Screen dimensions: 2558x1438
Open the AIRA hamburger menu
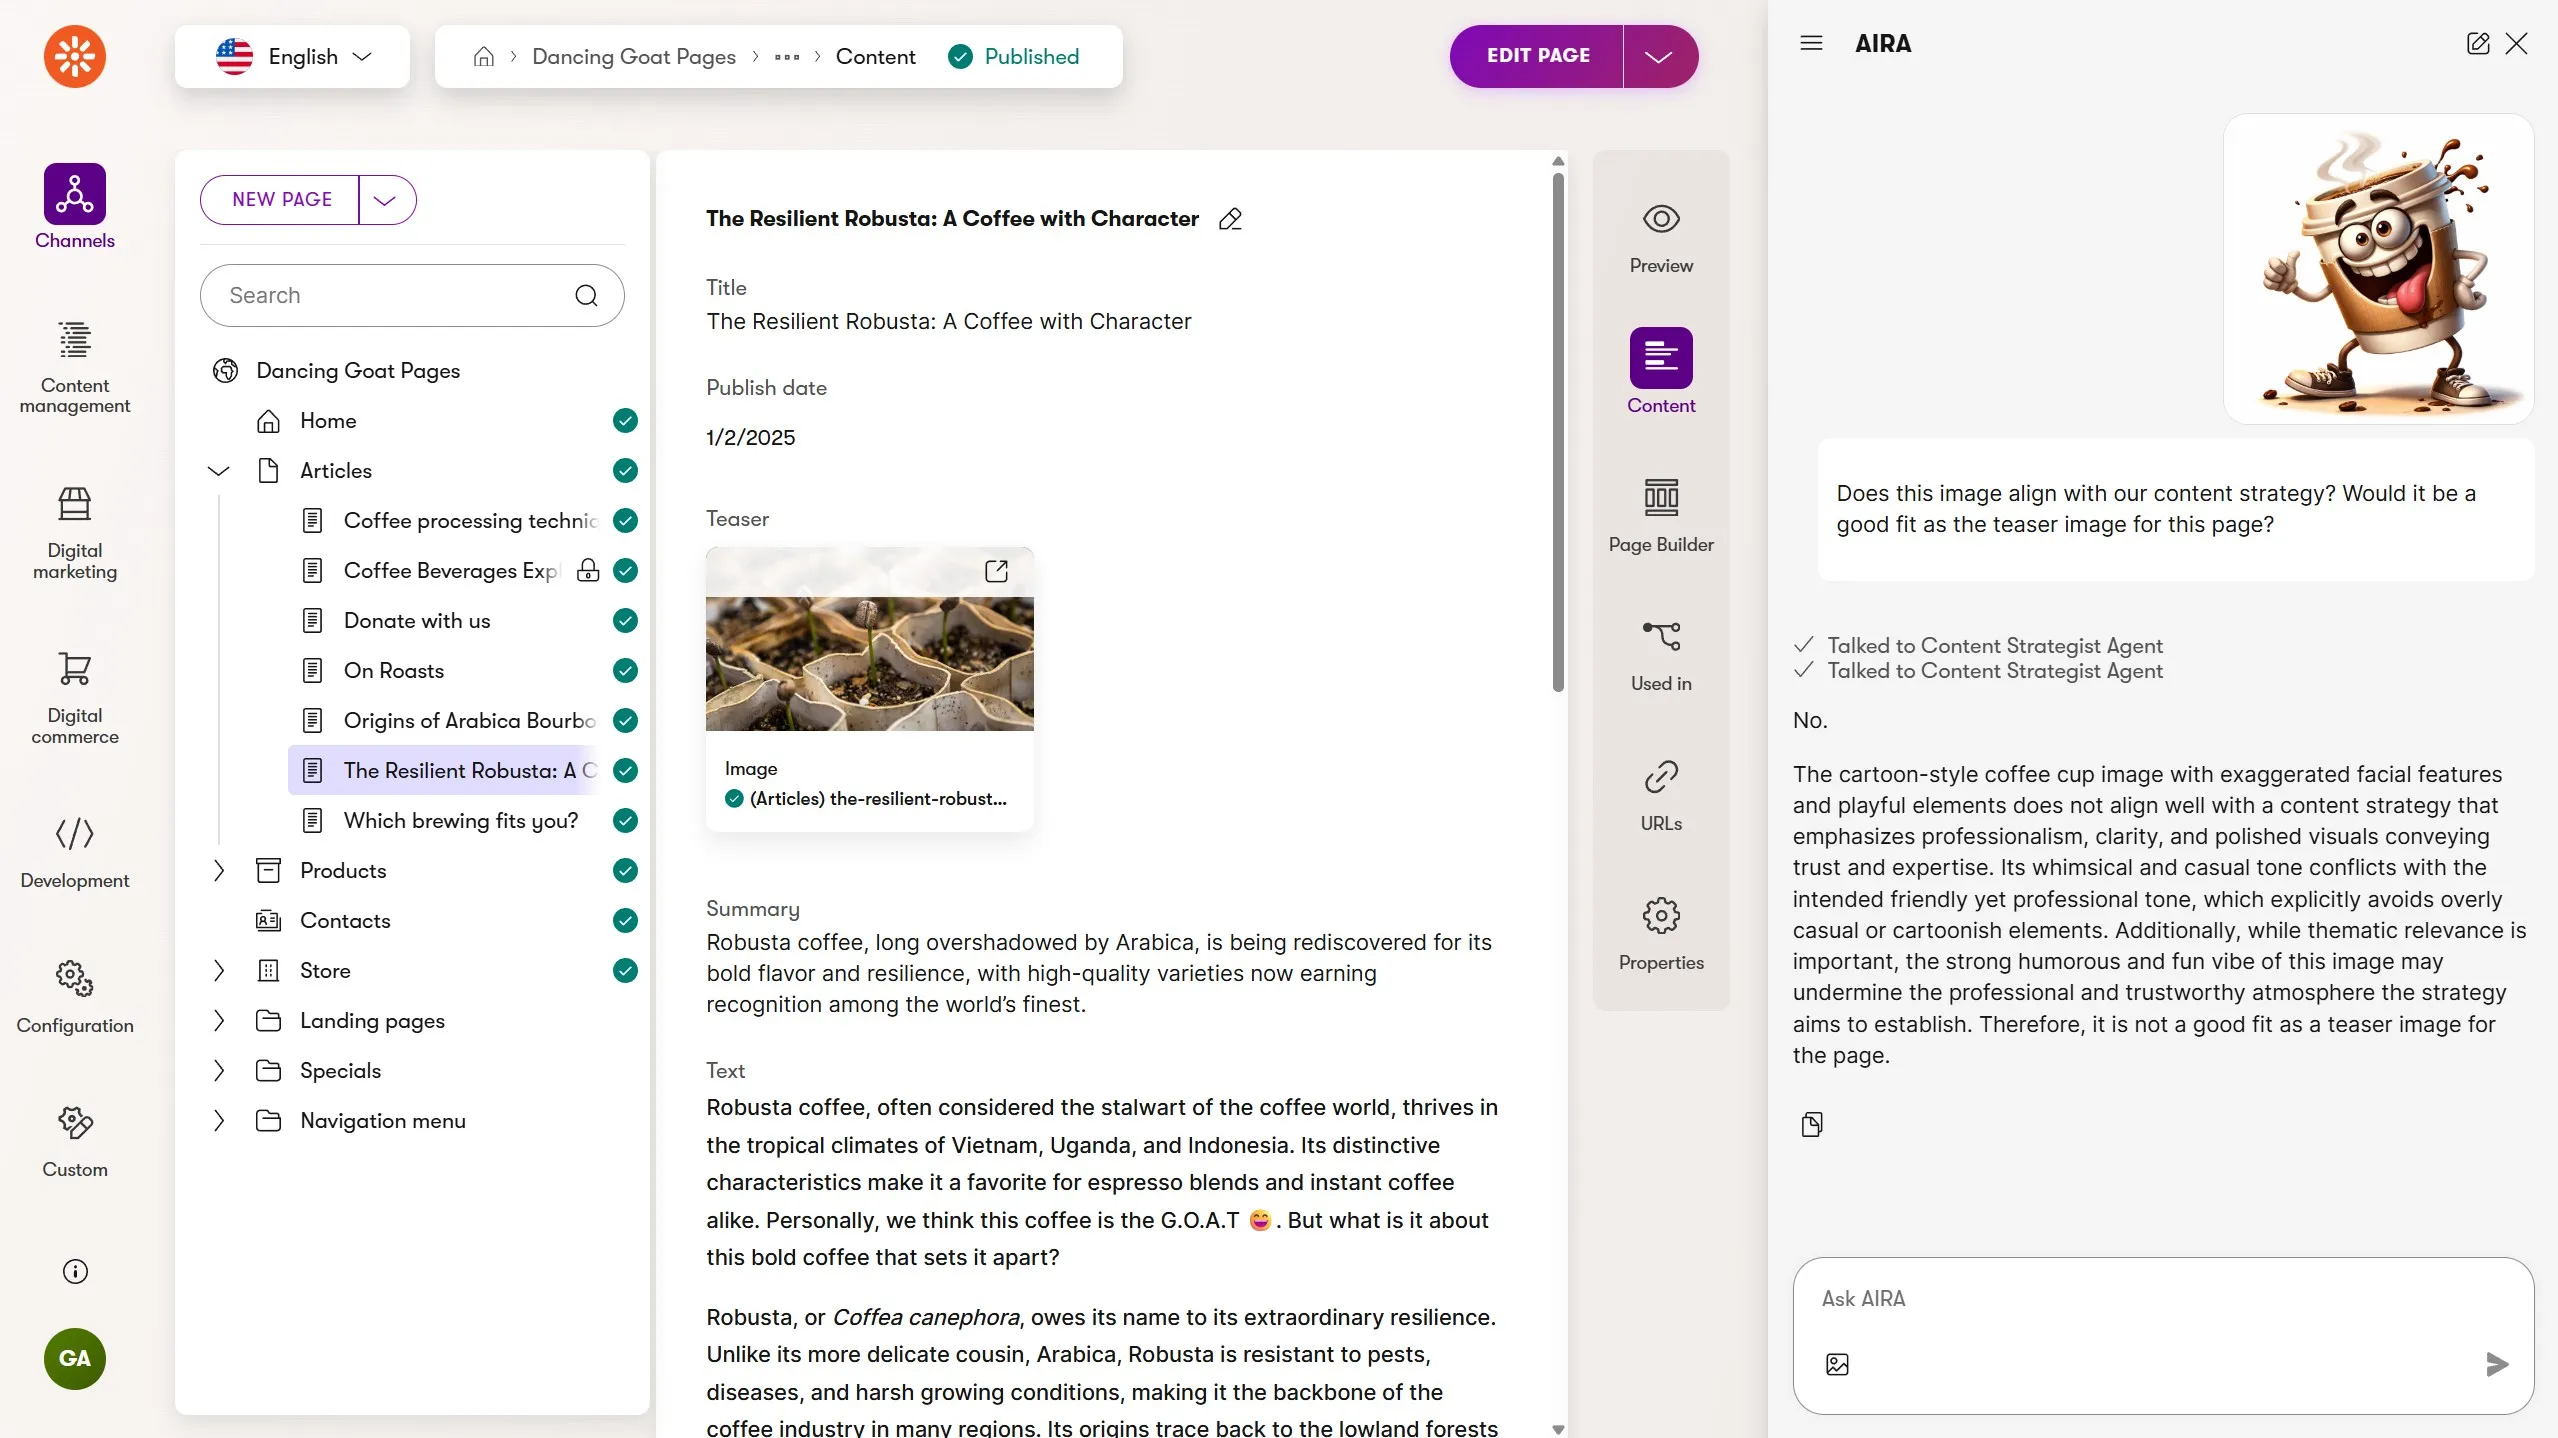coord(1811,43)
